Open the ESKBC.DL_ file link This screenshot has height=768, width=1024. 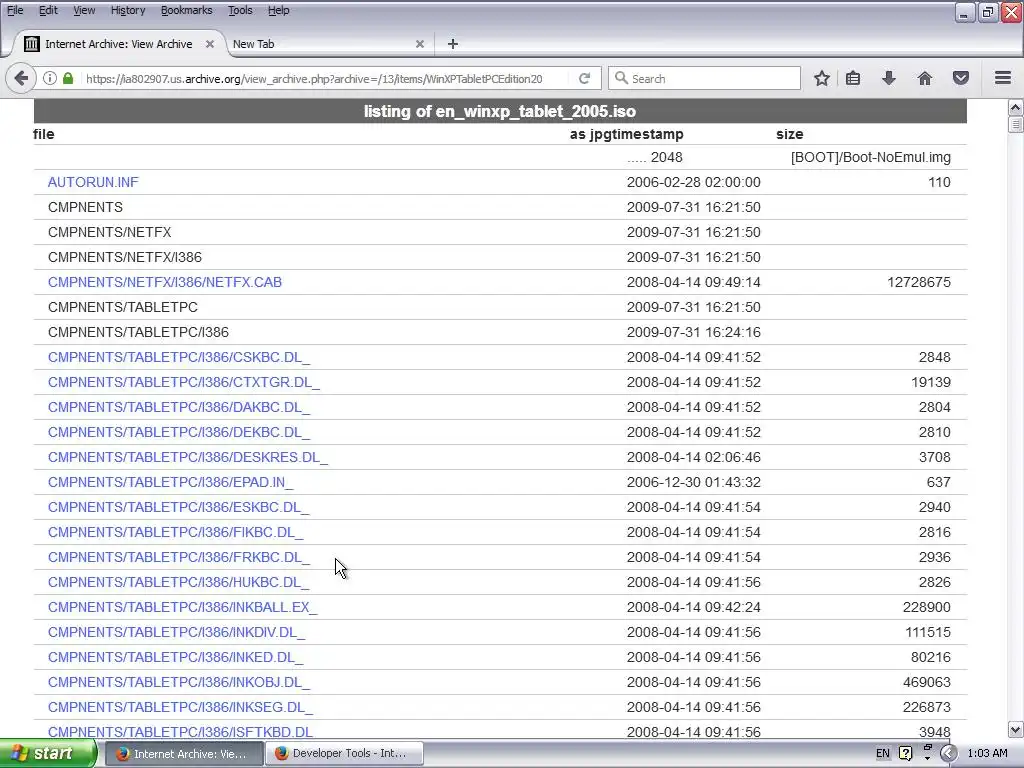coord(179,507)
